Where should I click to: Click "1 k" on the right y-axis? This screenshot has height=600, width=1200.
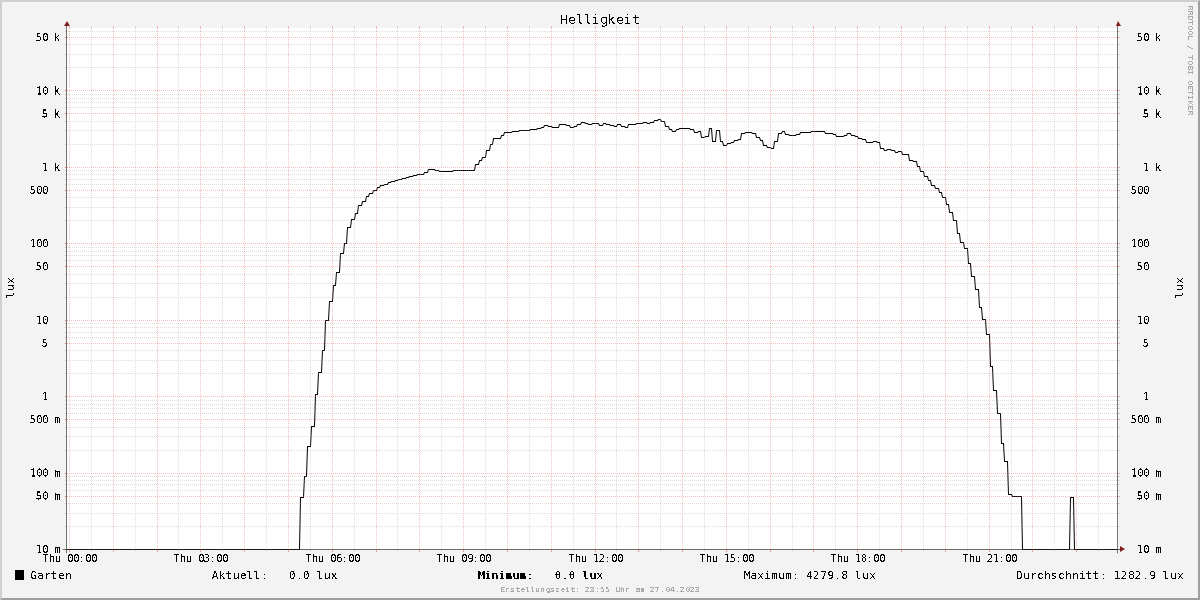tap(1153, 167)
